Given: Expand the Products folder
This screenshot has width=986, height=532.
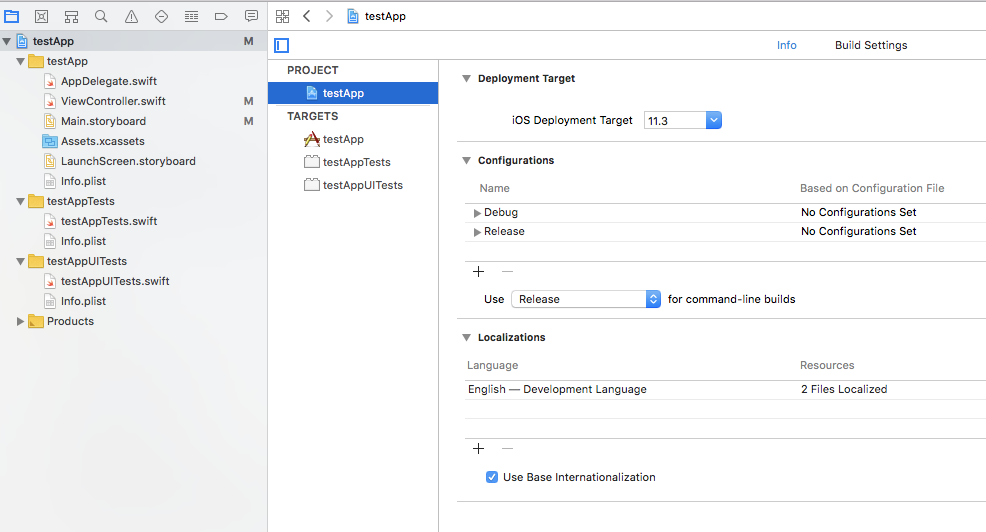Looking at the screenshot, I should (x=21, y=321).
